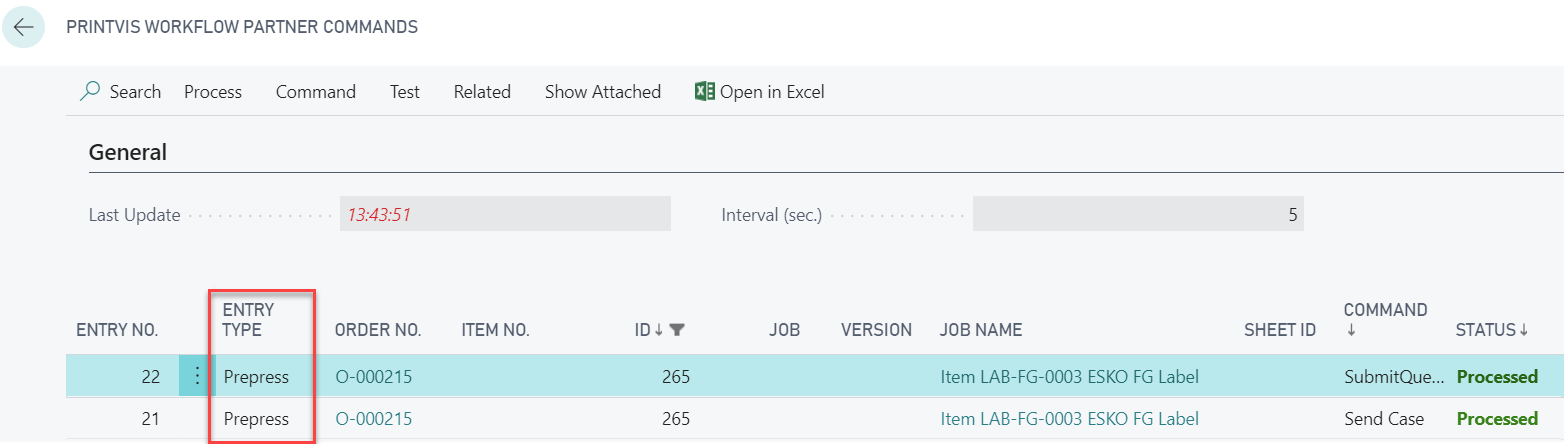The image size is (1564, 444).
Task: Click the Interval (sec.) field
Action: pos(1137,214)
